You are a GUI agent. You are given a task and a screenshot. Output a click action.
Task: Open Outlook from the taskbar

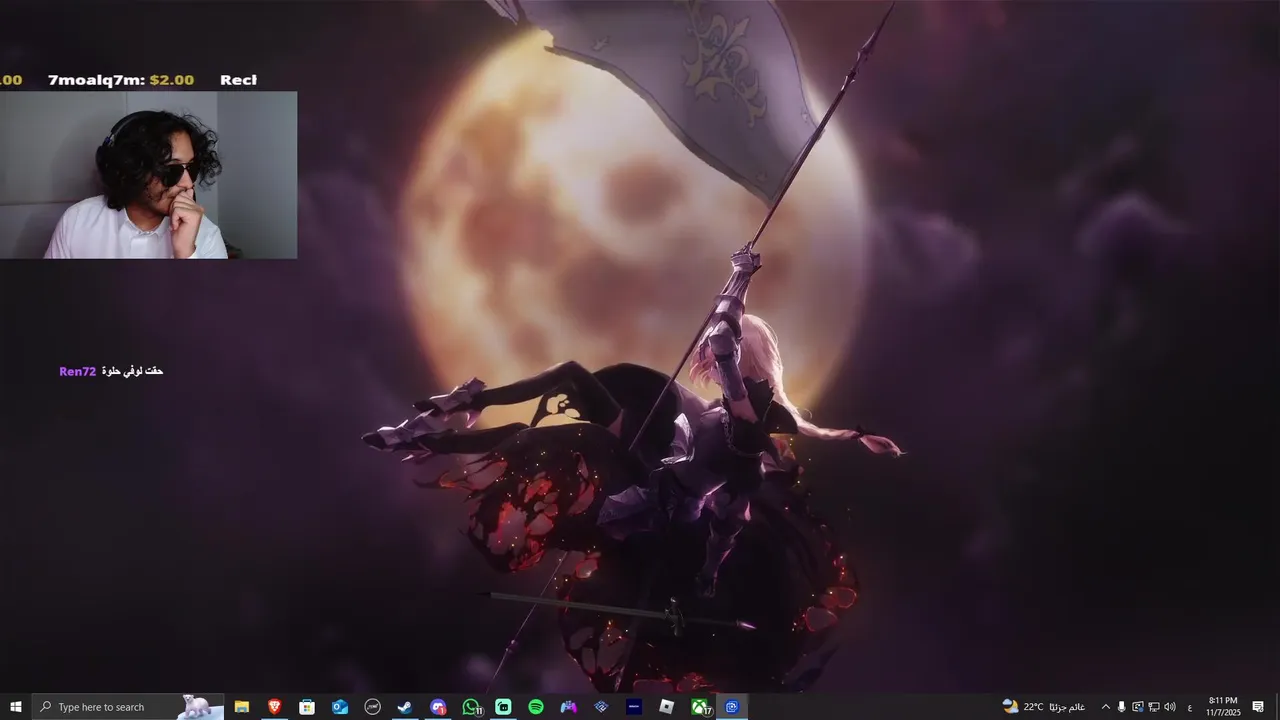340,707
